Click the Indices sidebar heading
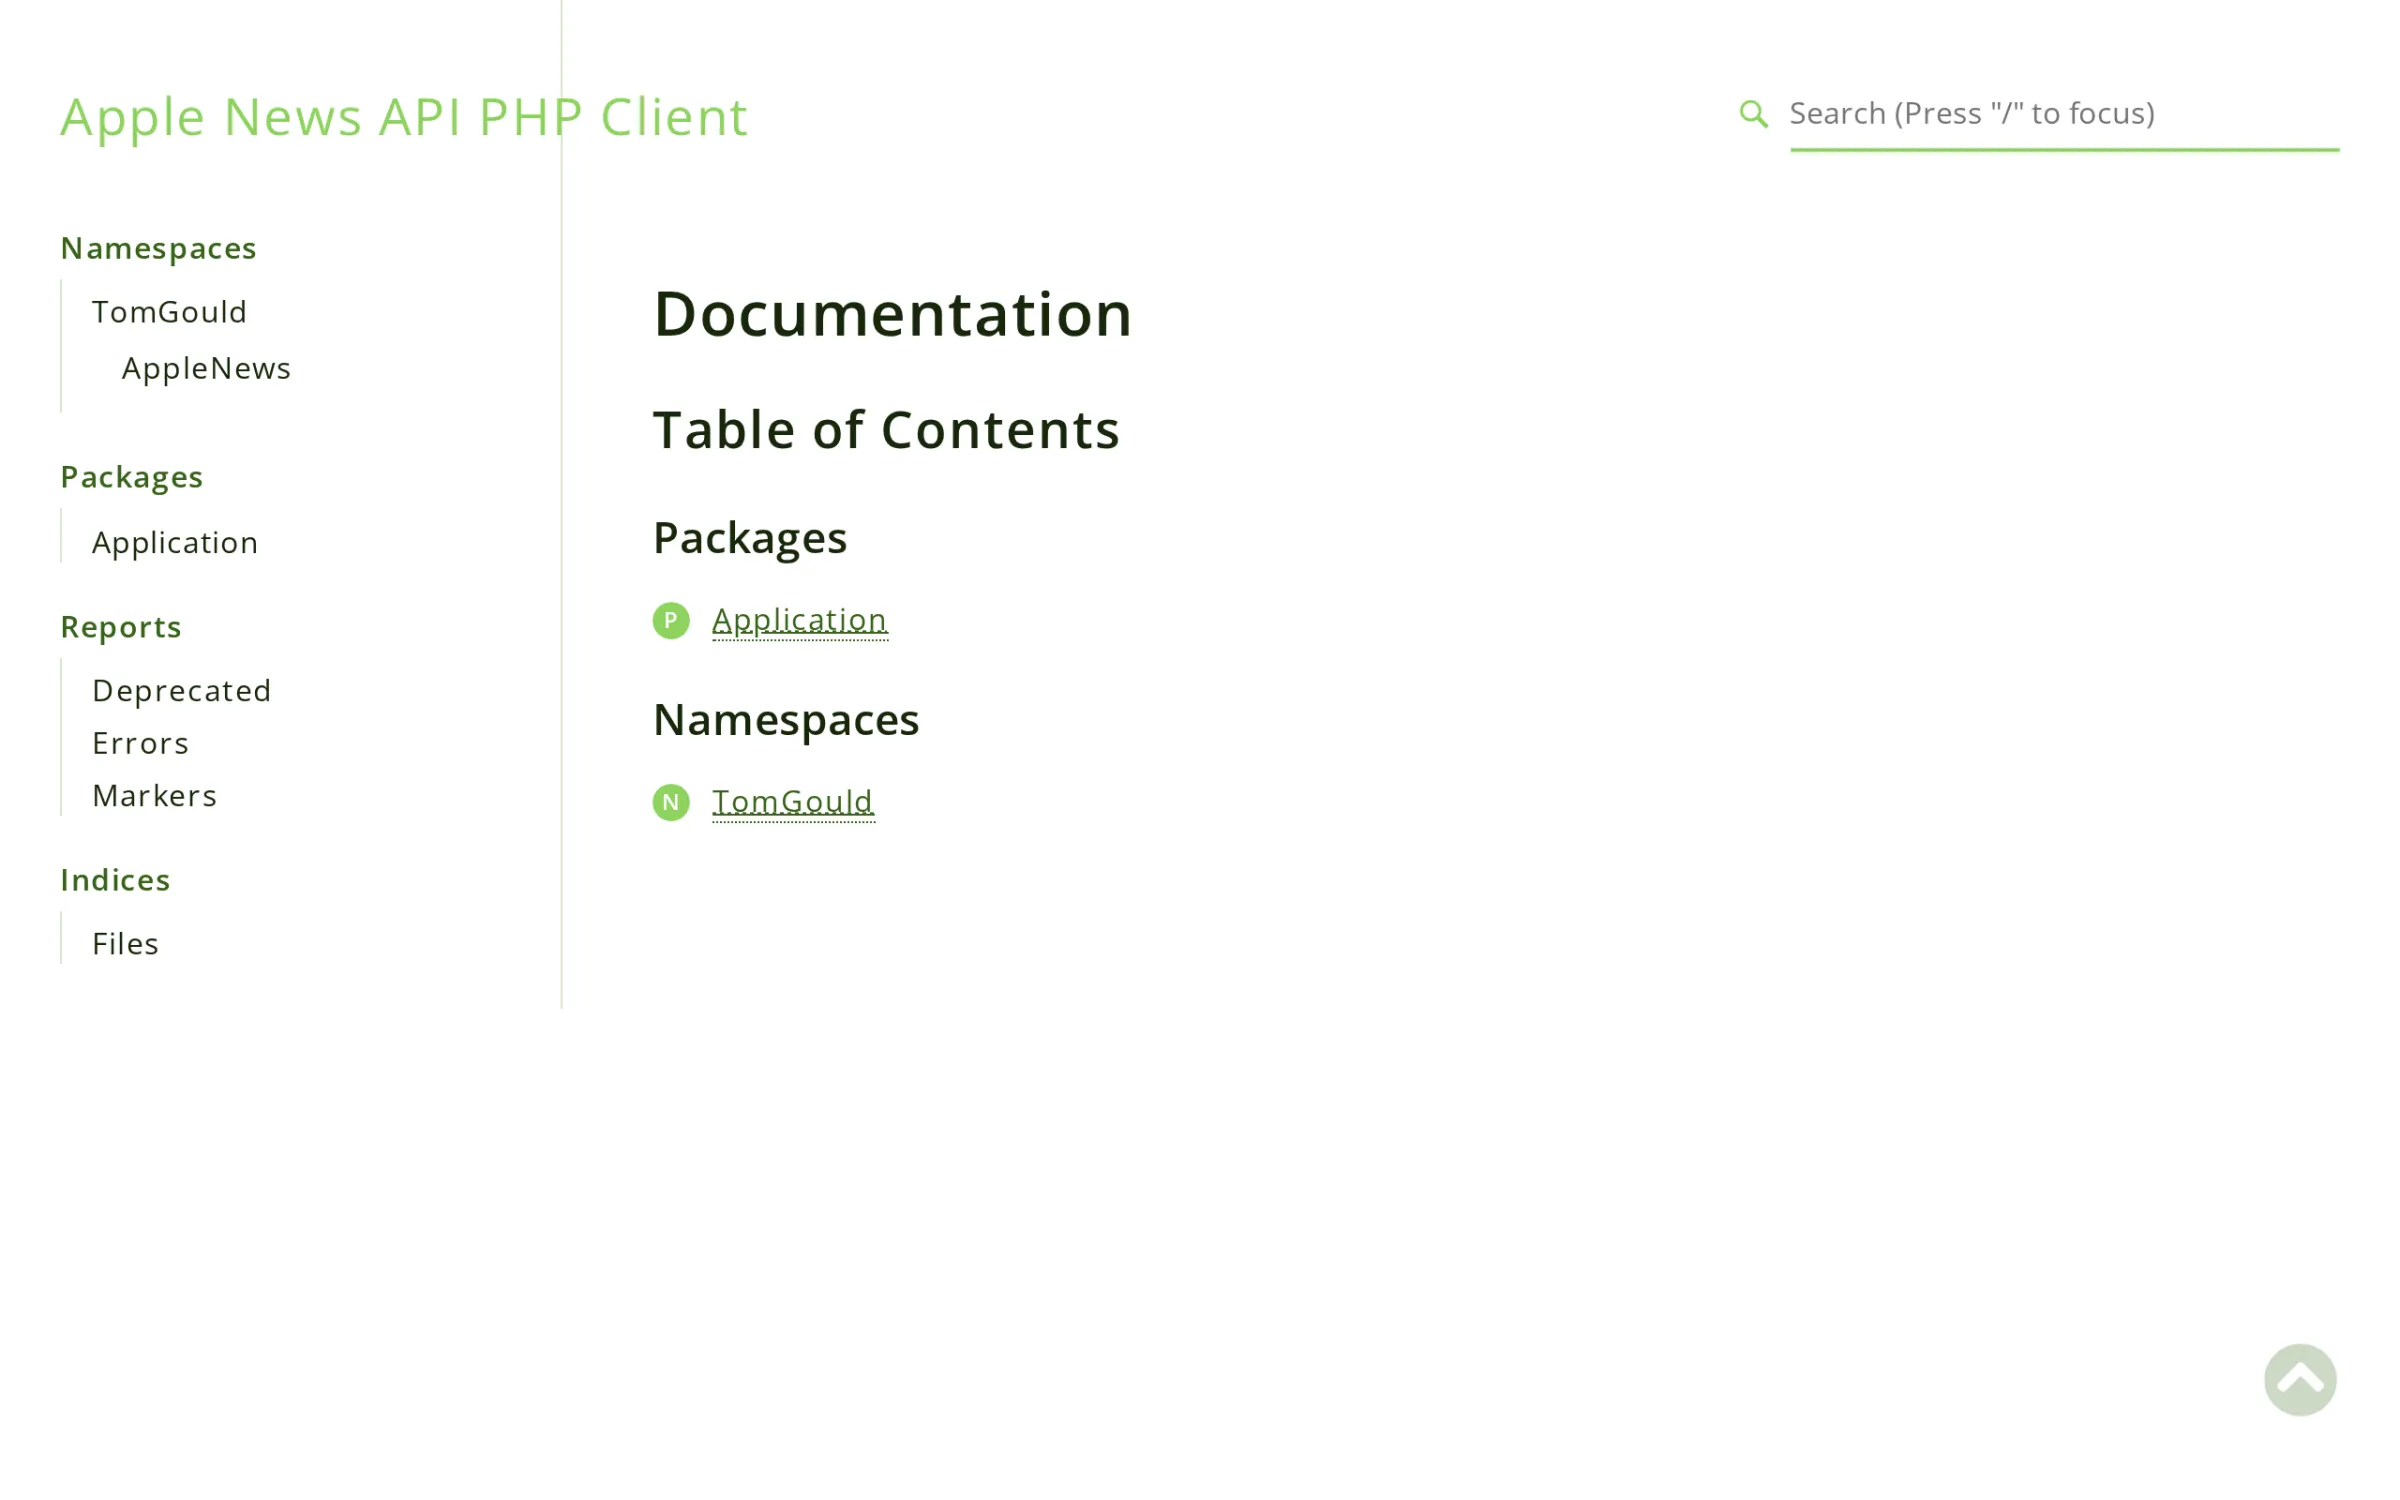 (x=115, y=880)
